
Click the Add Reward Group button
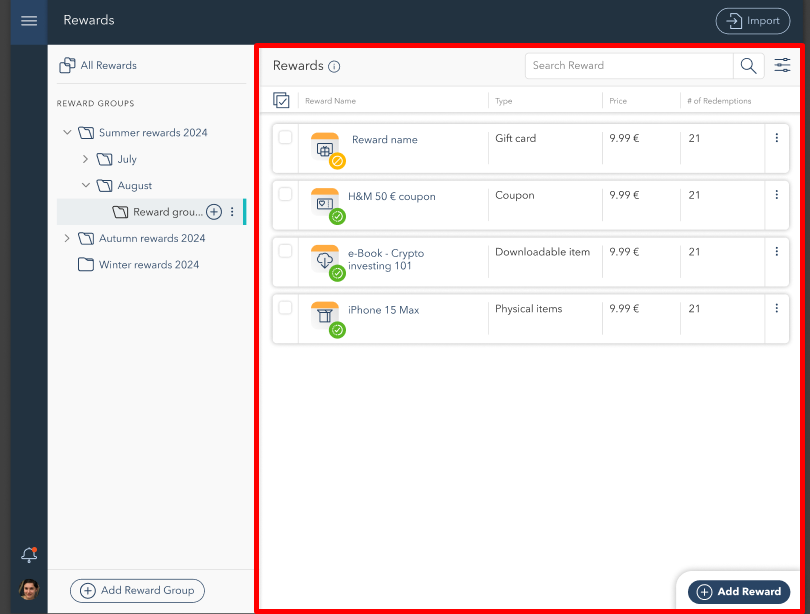click(x=137, y=590)
